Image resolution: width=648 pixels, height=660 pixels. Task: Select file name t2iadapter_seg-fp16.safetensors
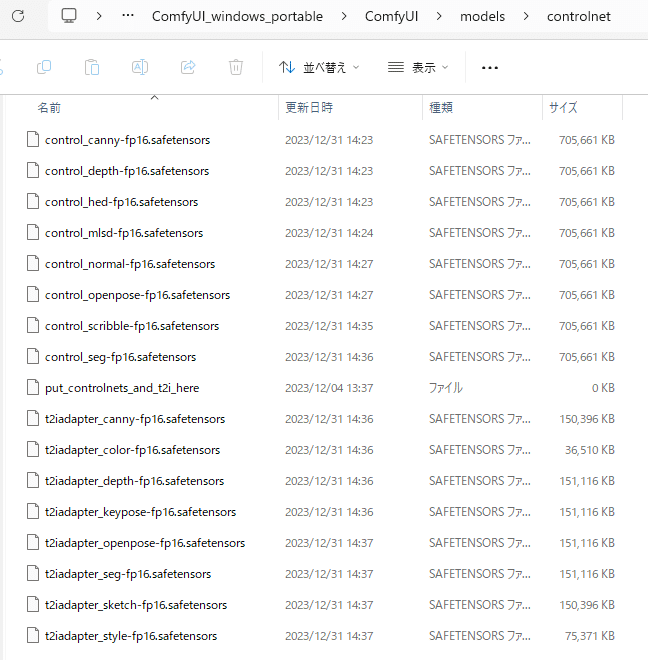(128, 574)
